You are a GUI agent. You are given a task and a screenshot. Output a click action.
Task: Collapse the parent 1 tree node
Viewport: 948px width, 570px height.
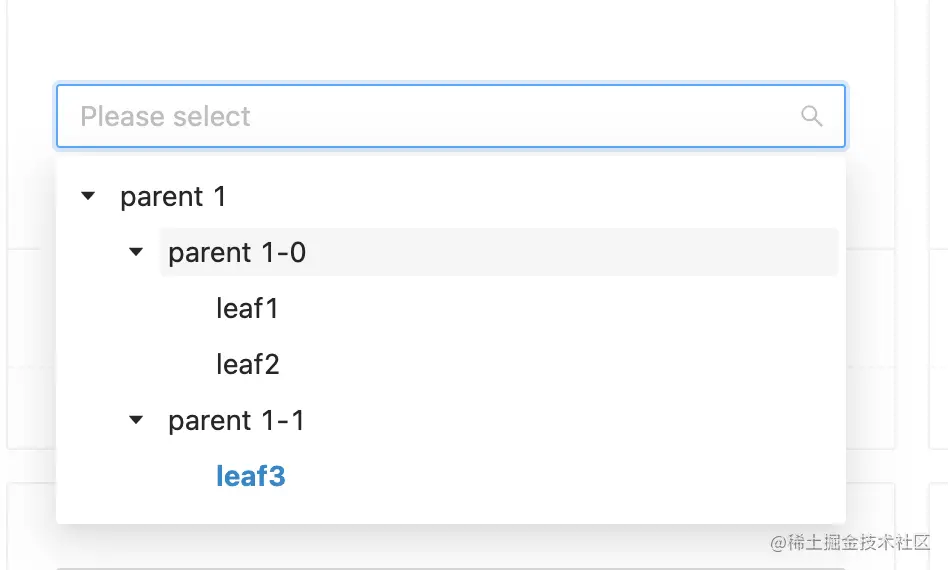[88, 196]
